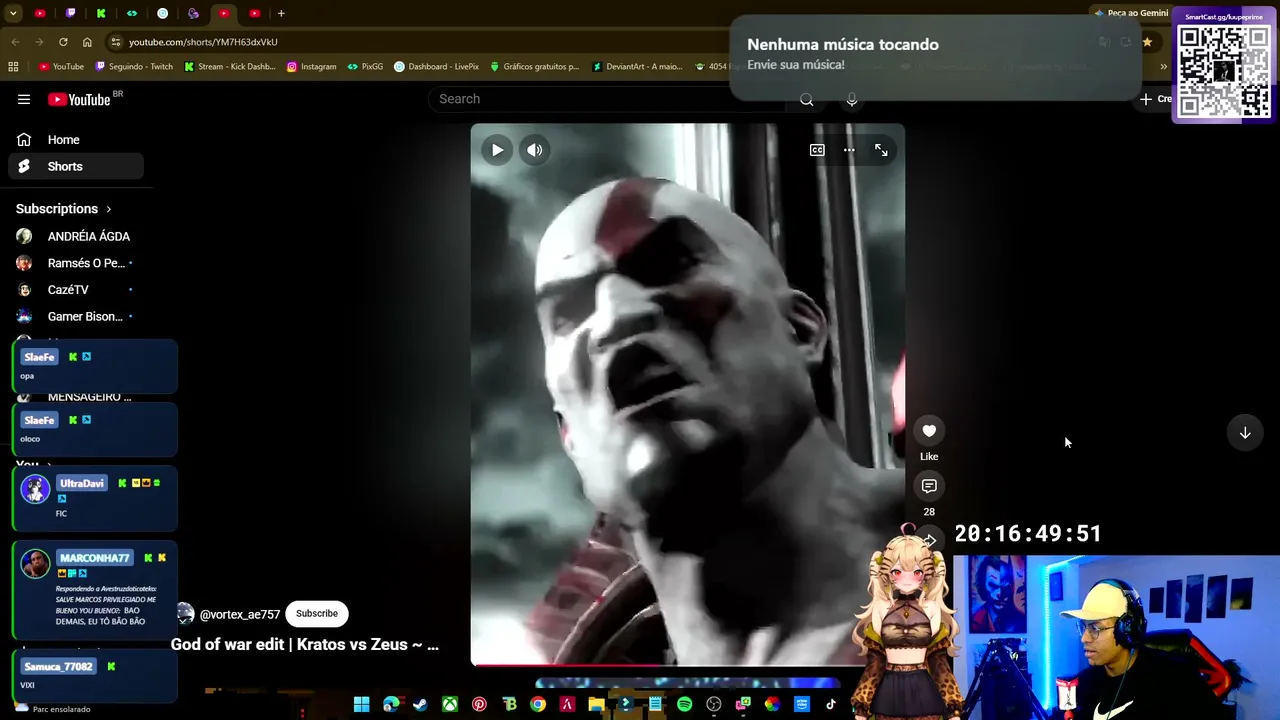Open Xbox app from the taskbar

click(x=450, y=704)
